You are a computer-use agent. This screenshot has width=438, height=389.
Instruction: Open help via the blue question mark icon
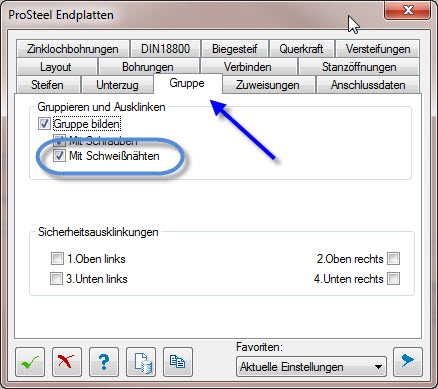[x=104, y=362]
